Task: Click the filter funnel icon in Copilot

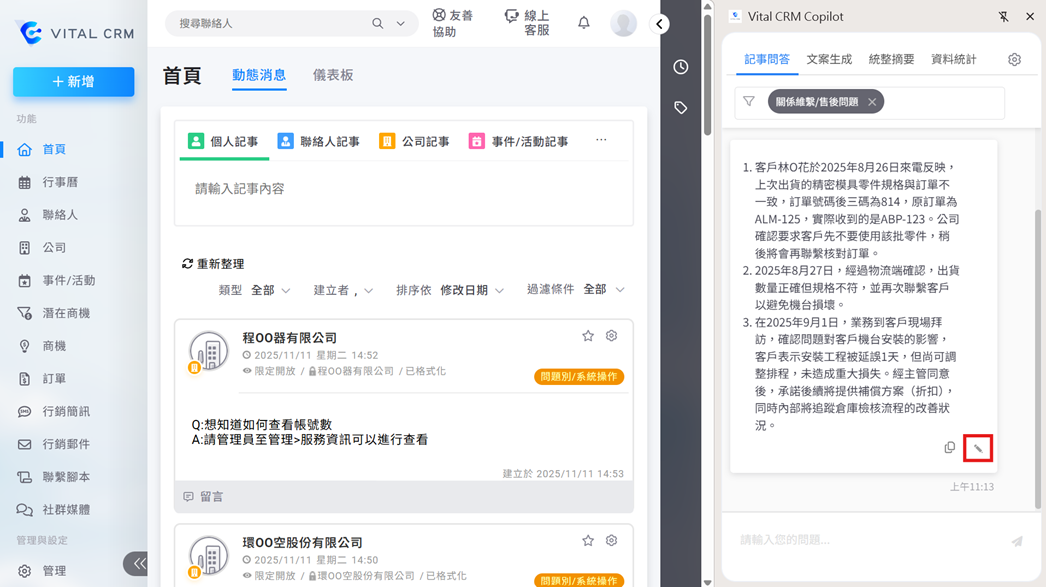Action: [748, 102]
